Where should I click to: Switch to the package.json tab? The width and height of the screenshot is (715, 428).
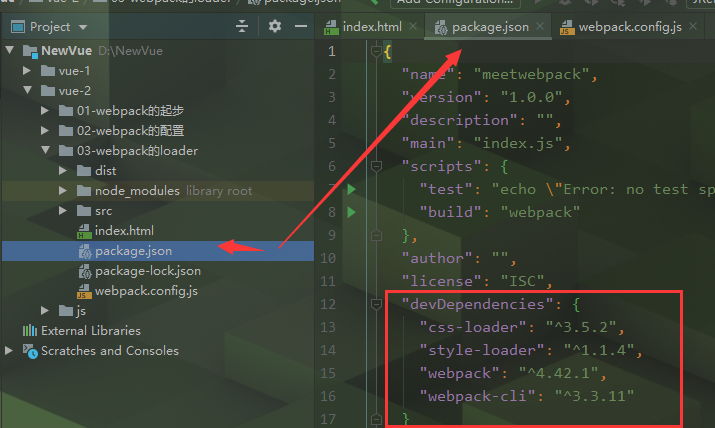490,27
